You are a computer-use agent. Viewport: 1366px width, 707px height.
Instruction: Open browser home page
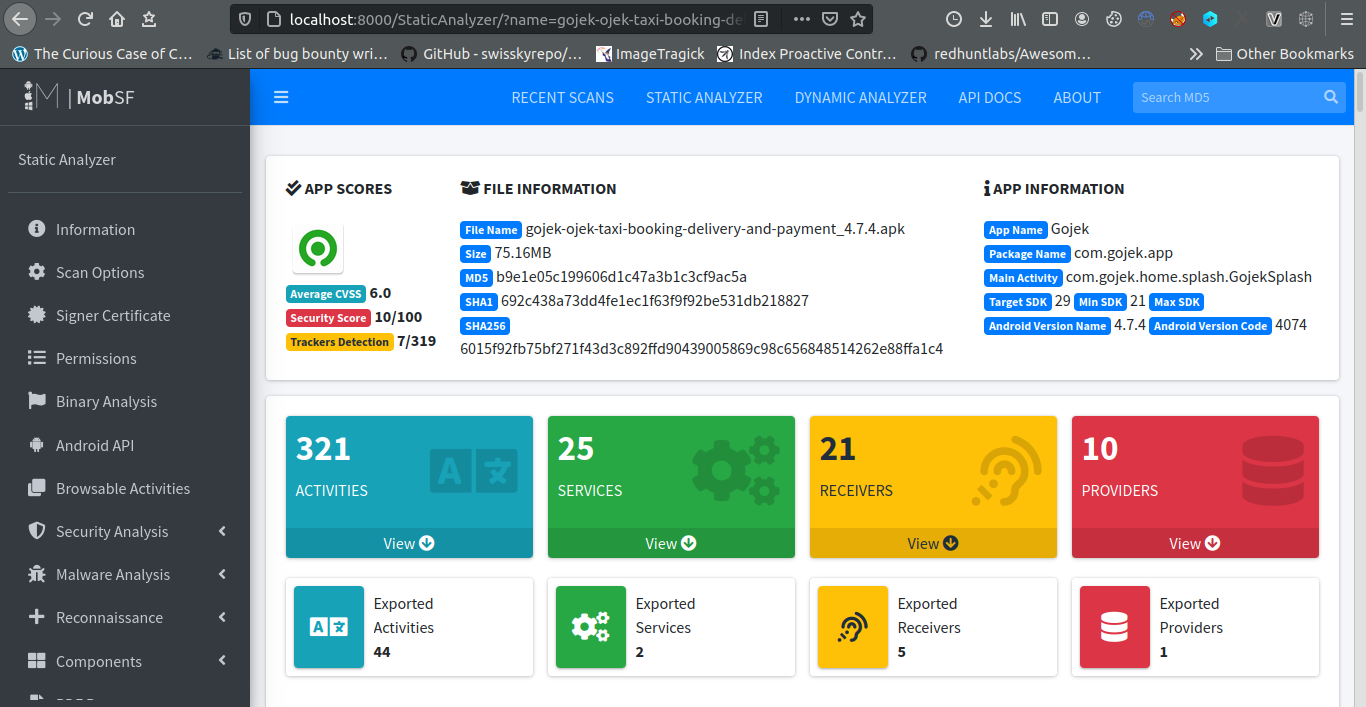117,18
